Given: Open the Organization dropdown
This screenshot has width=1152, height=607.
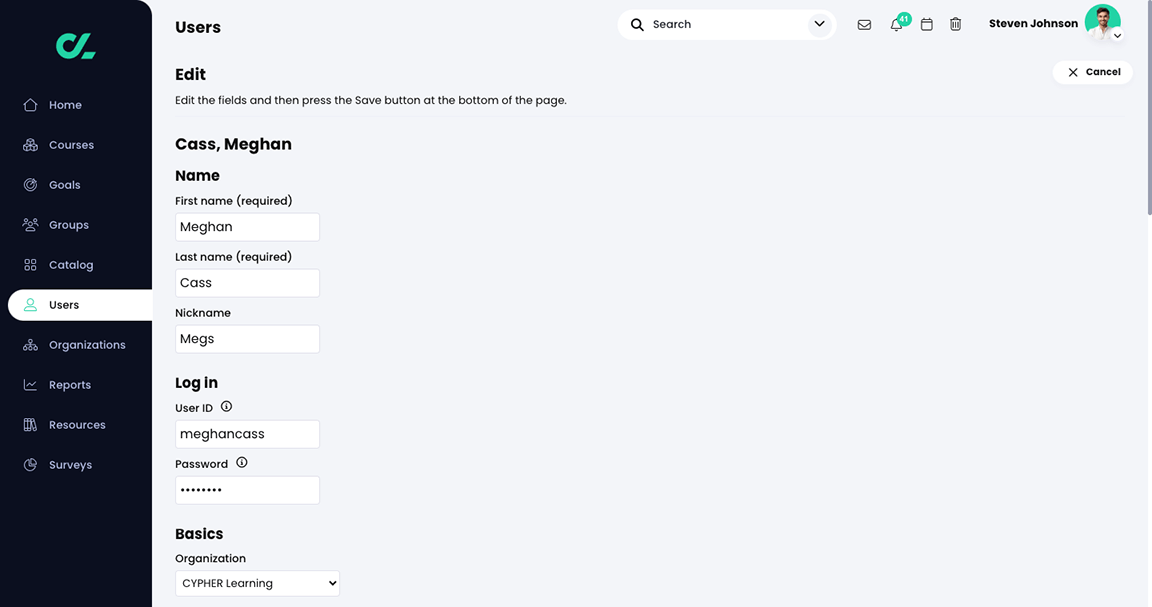Looking at the screenshot, I should click(257, 583).
